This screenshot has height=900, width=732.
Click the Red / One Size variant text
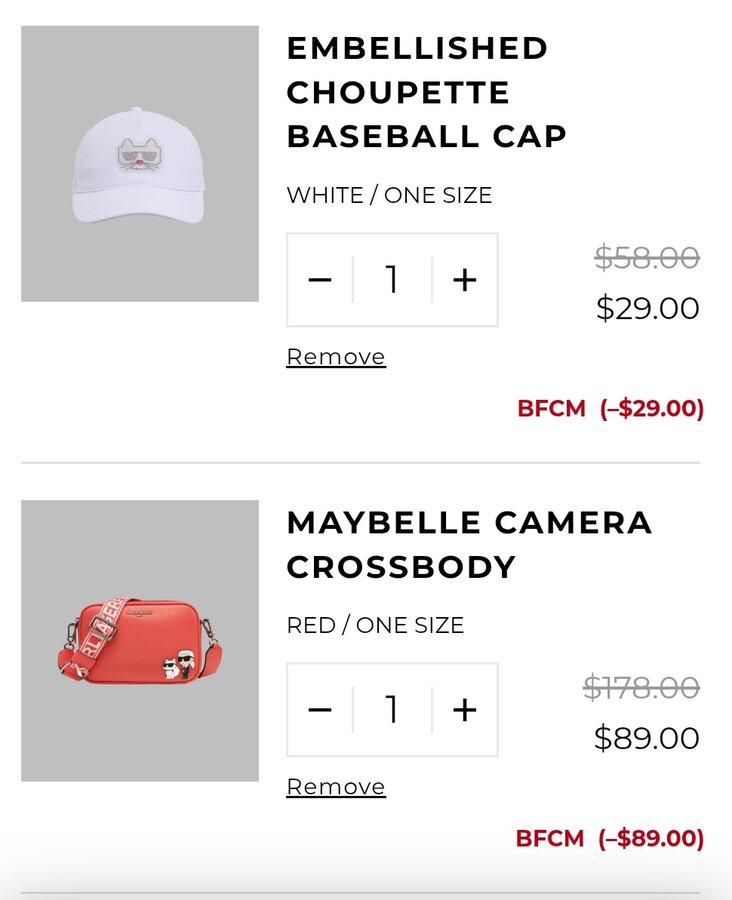[x=375, y=625]
